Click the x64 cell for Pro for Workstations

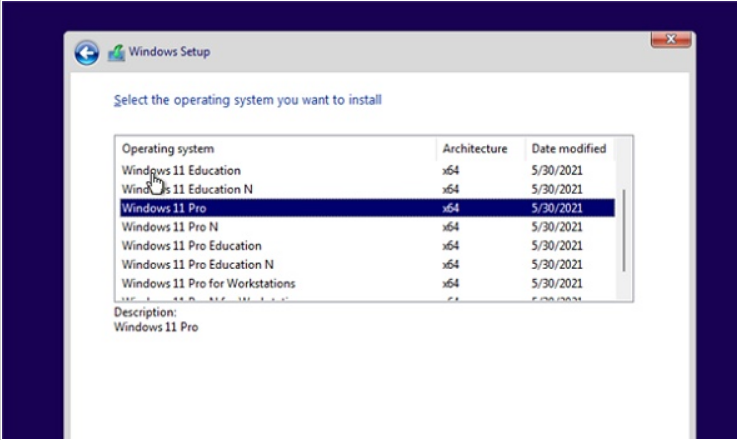451,284
